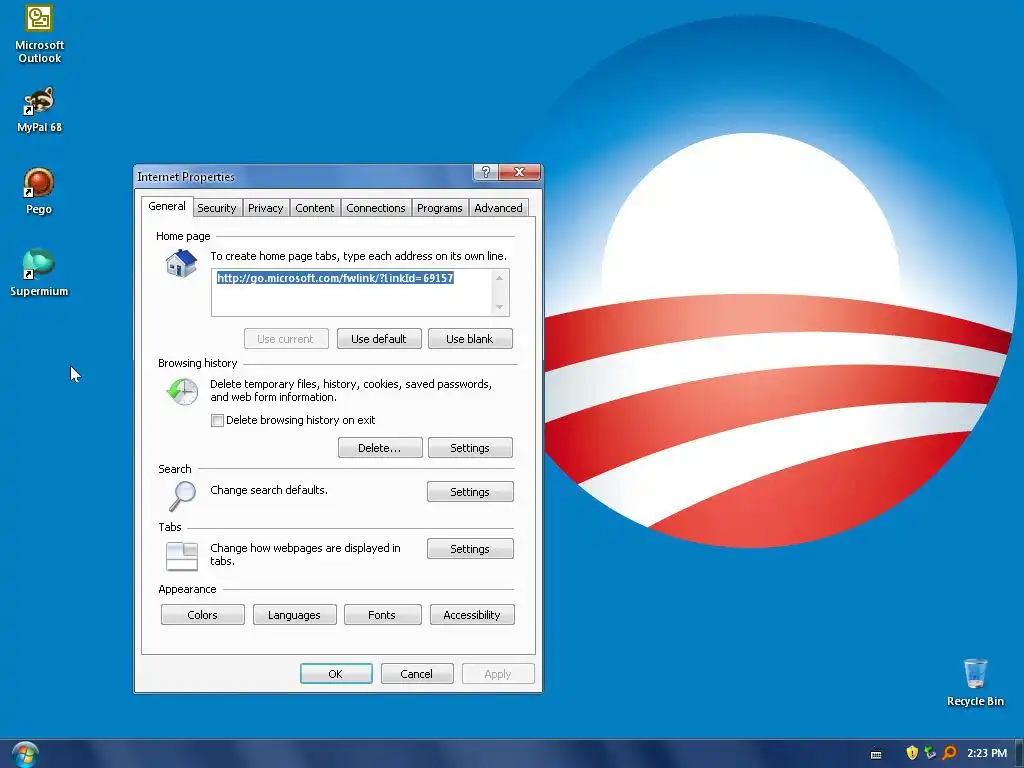Switch to the Security tab
The image size is (1024, 768).
pyautogui.click(x=216, y=208)
